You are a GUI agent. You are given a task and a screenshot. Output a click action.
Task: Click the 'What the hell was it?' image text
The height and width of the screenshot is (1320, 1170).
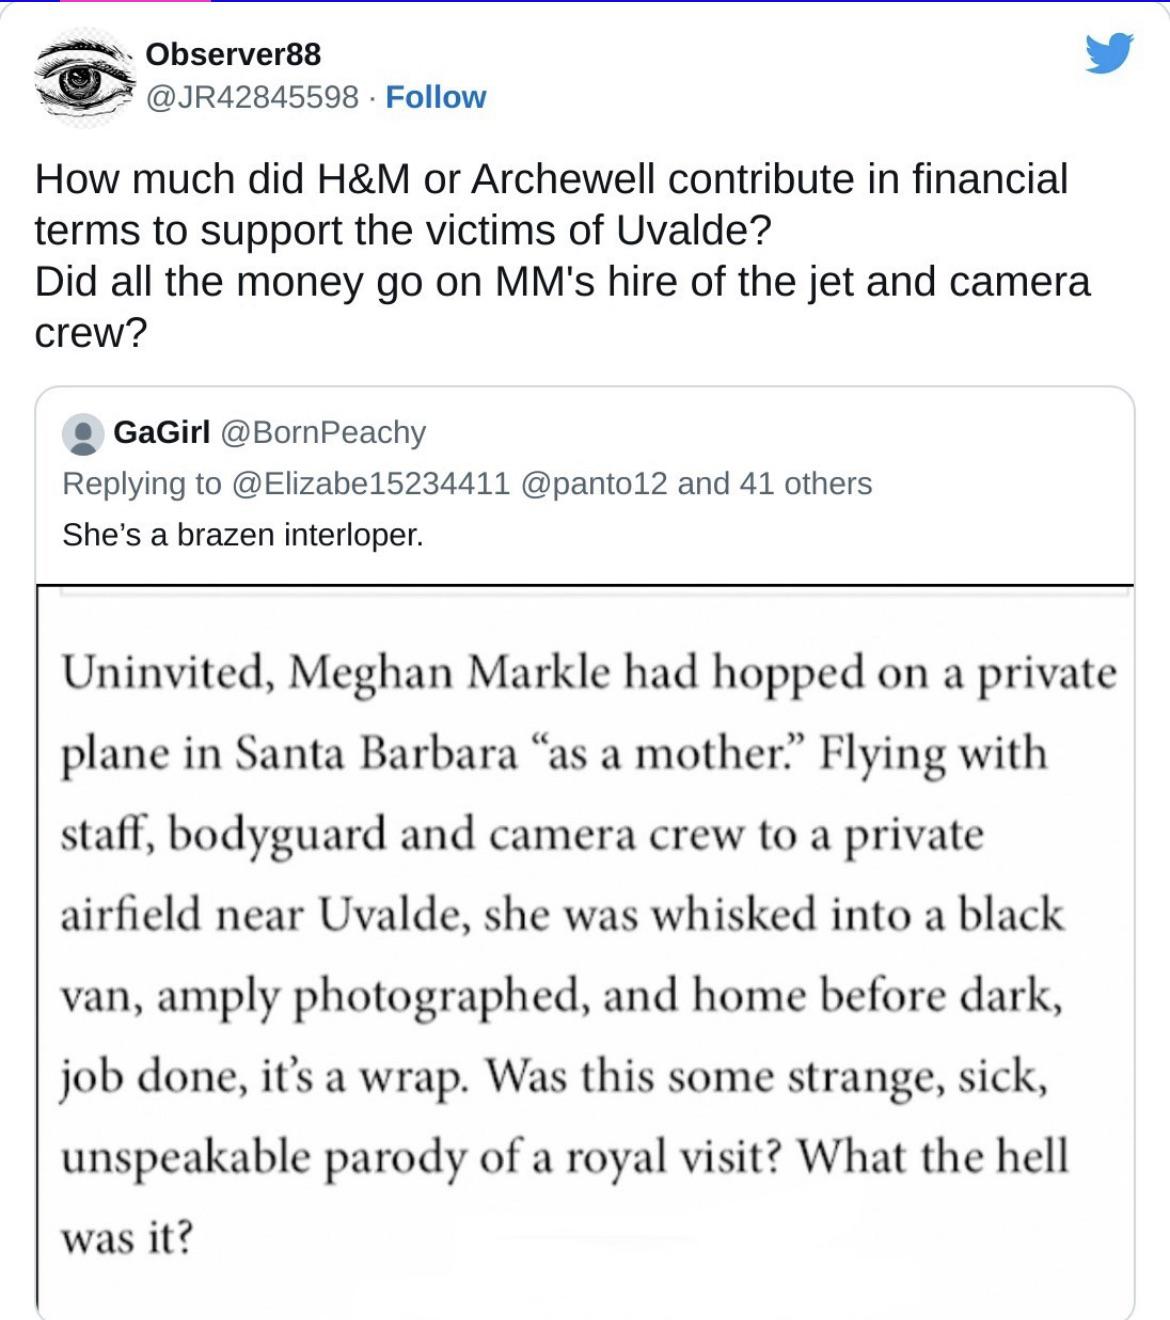pyautogui.click(x=930, y=1157)
